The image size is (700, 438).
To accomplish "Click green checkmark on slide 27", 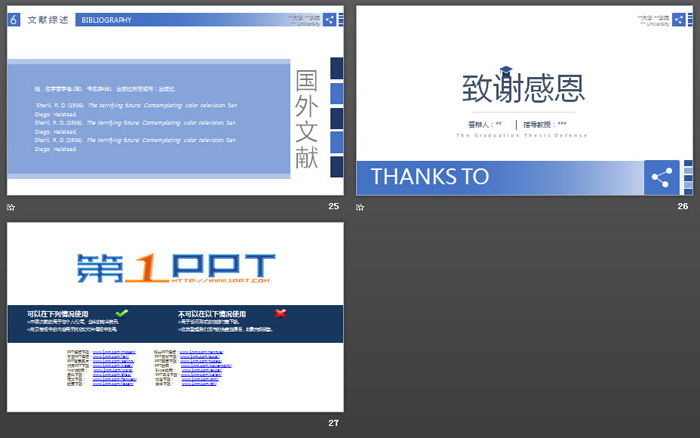I will [x=121, y=313].
